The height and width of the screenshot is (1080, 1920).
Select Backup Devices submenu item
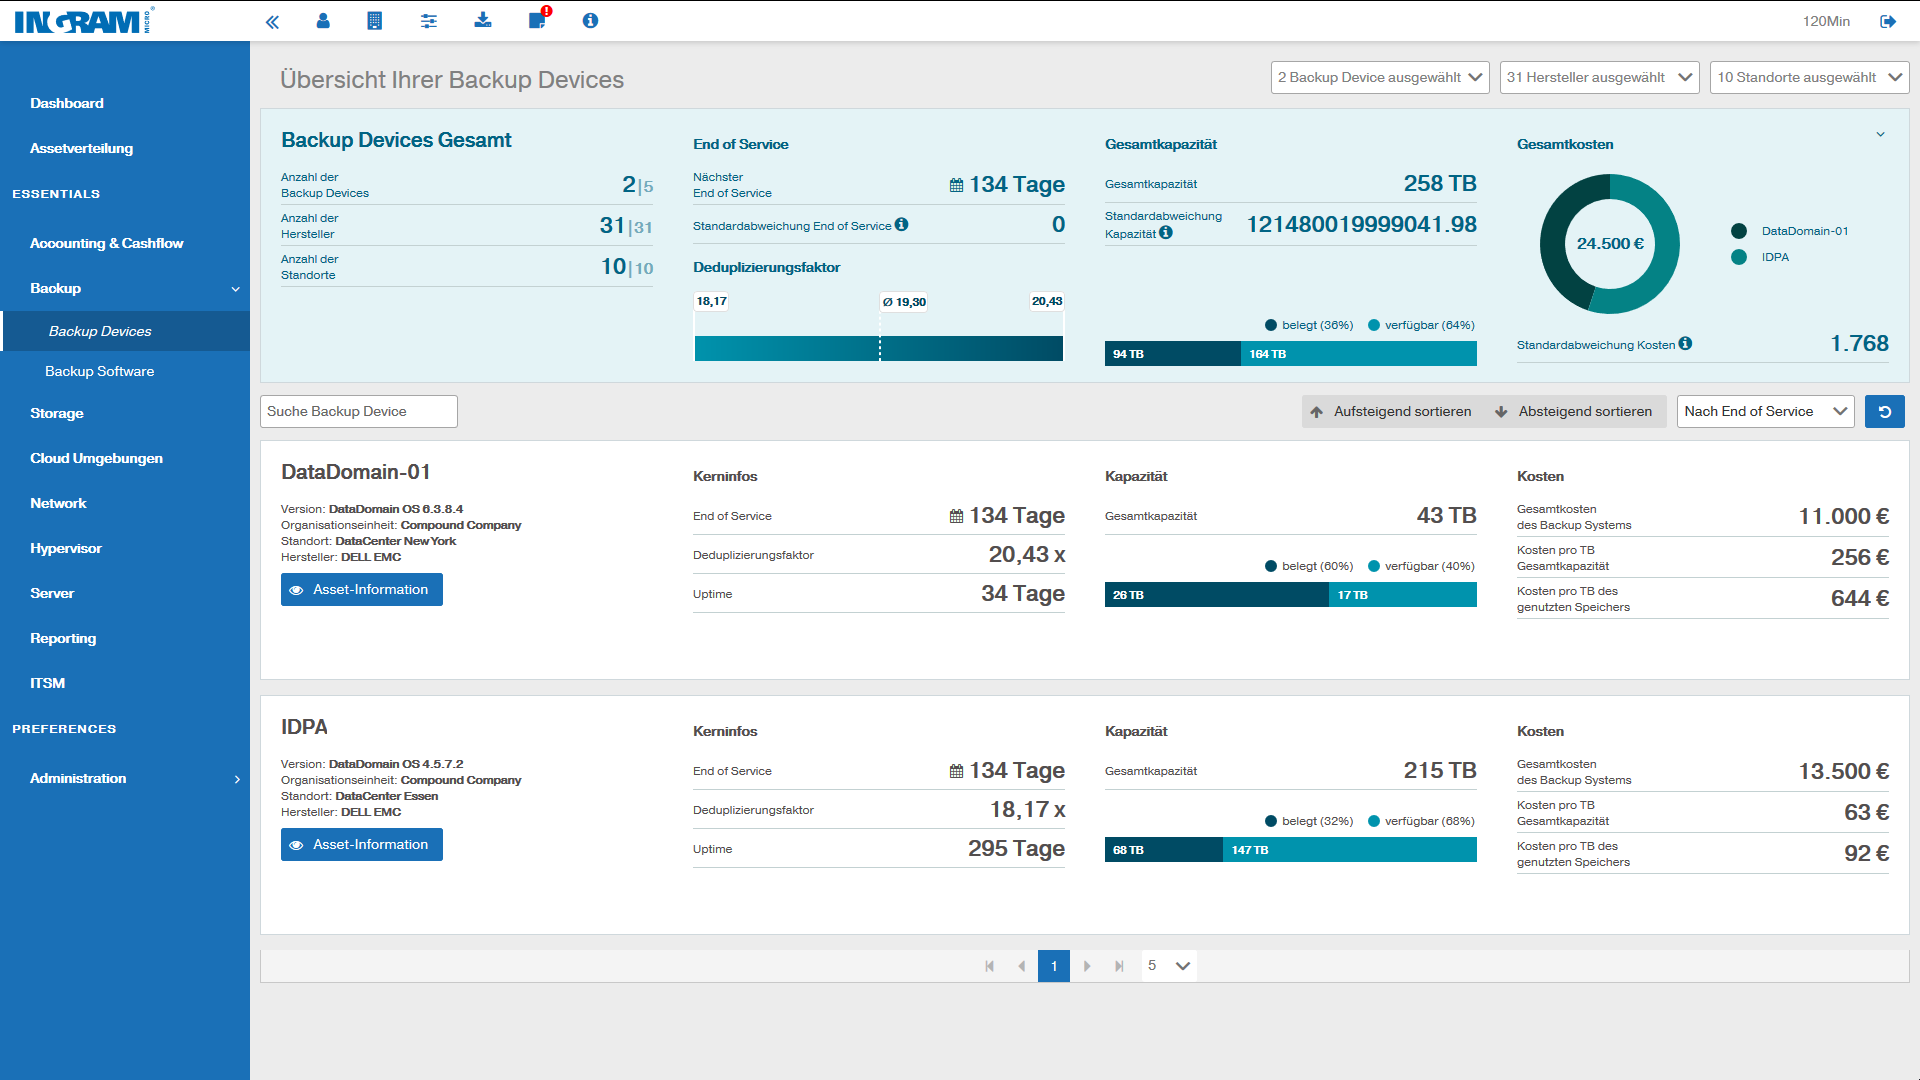(125, 331)
